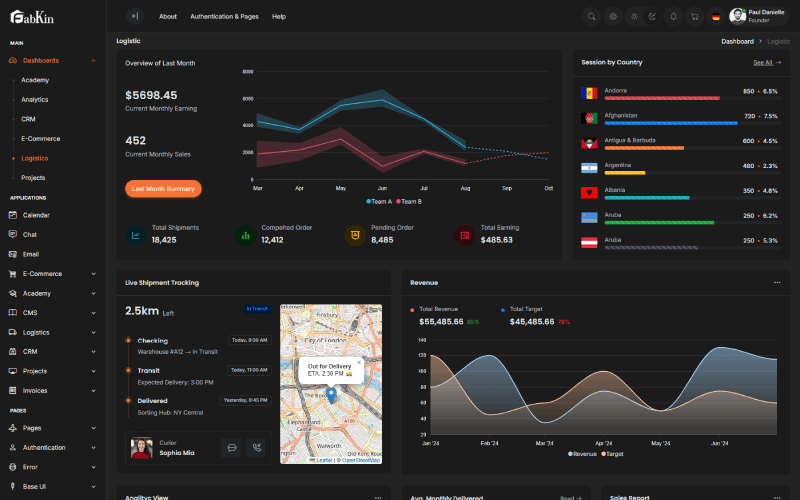This screenshot has width=800, height=500.
Task: Switch to light mode with sun icon
Action: pyautogui.click(x=633, y=16)
